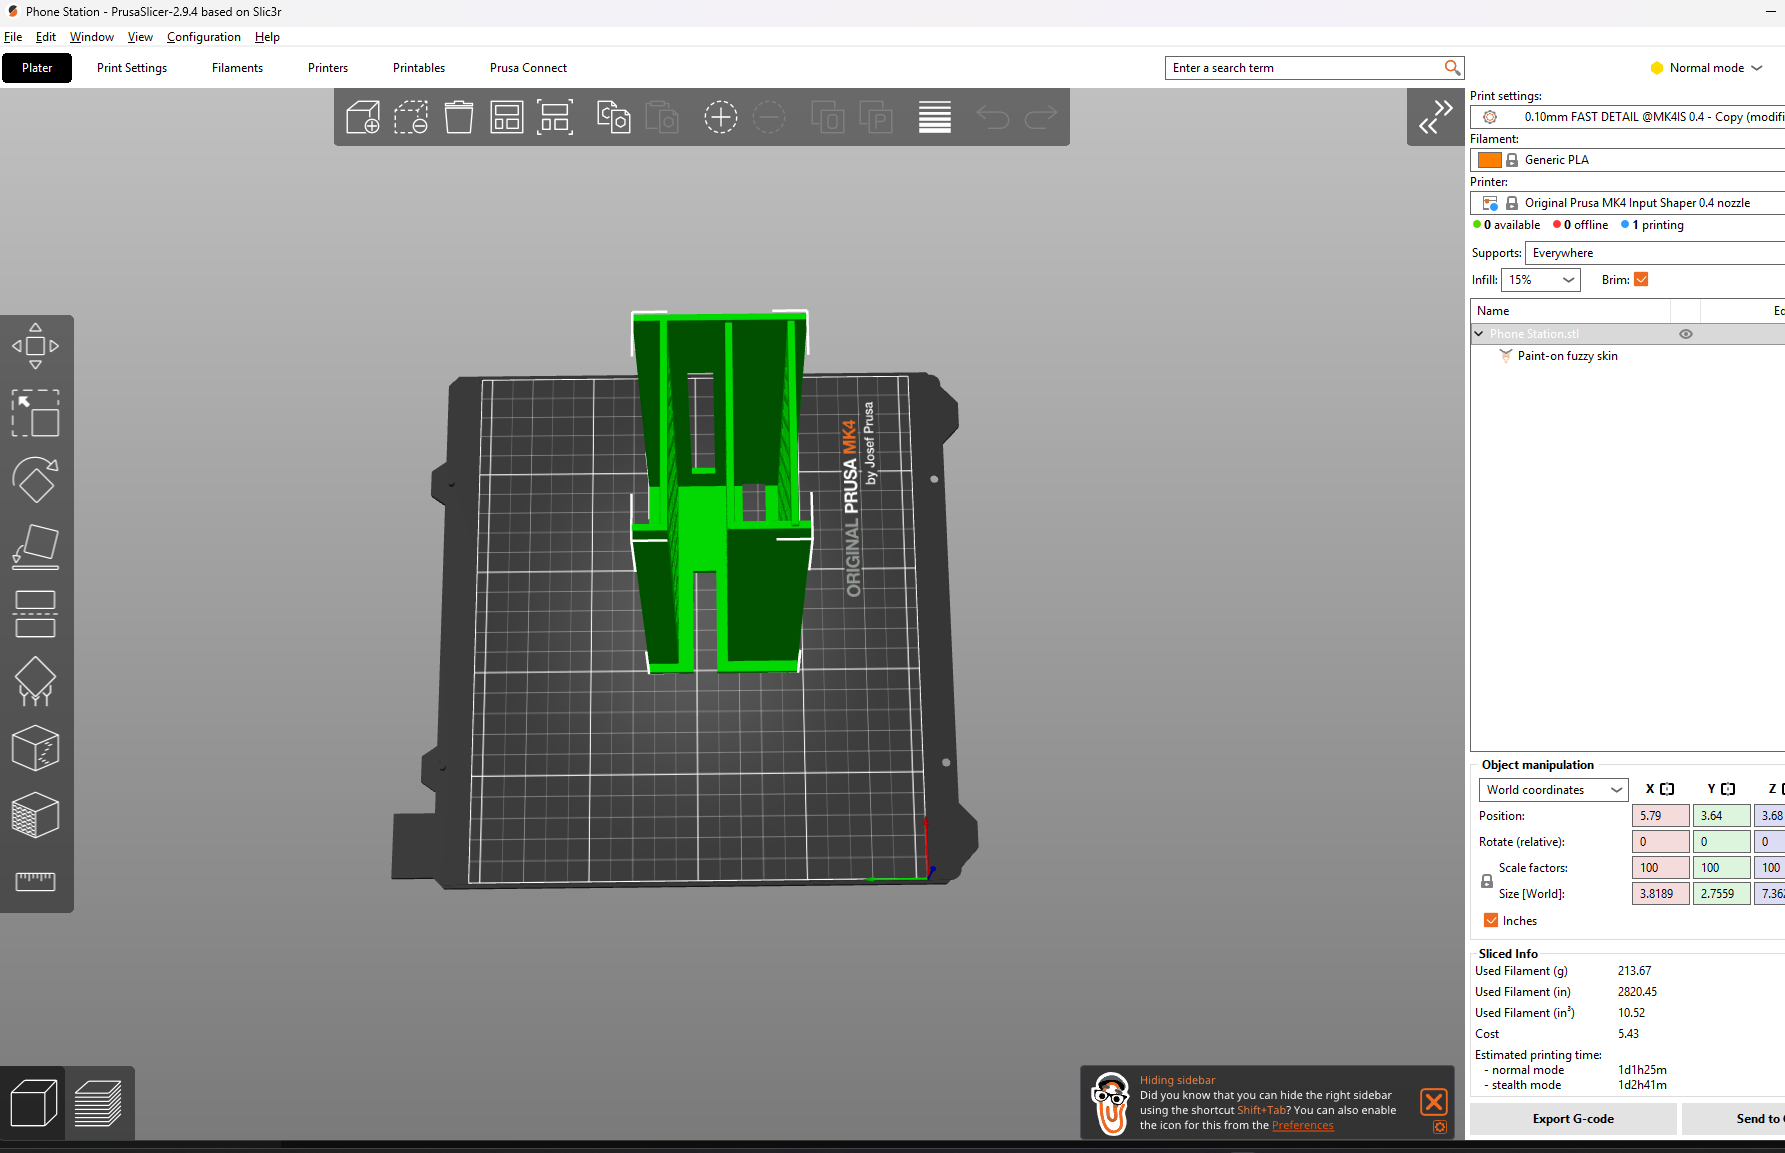Image resolution: width=1785 pixels, height=1153 pixels.
Task: Open the Configuration menu
Action: pos(203,37)
